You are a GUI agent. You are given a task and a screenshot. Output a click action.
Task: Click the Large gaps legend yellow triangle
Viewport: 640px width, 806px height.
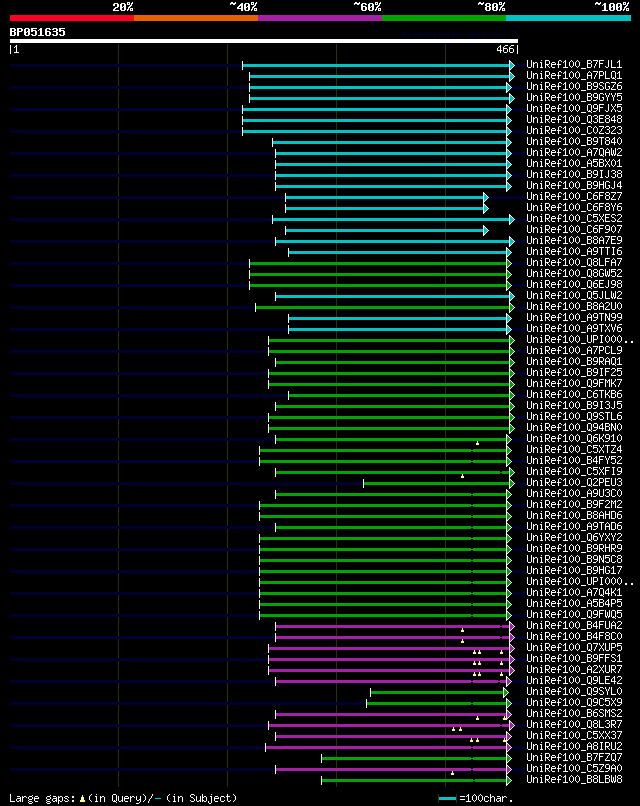[82, 799]
